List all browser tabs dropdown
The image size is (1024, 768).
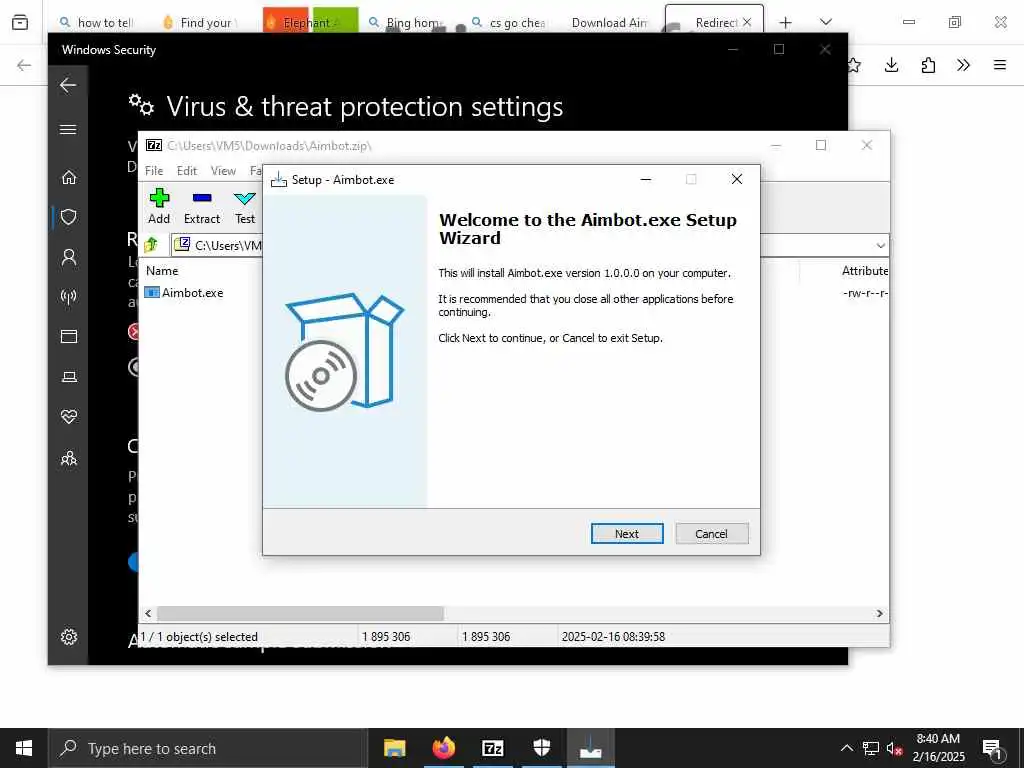[826, 22]
